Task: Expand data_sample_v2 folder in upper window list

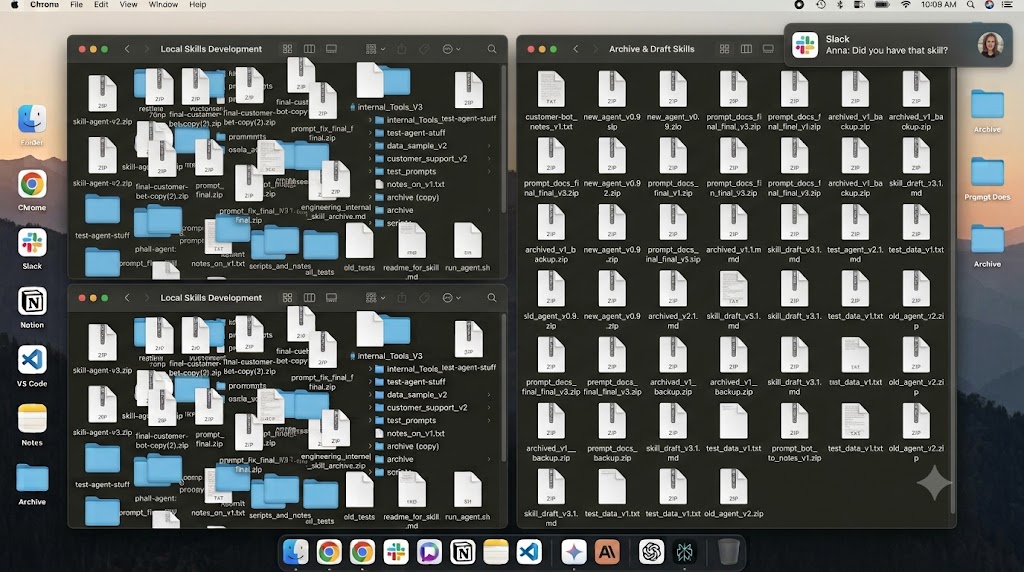Action: (x=370, y=146)
